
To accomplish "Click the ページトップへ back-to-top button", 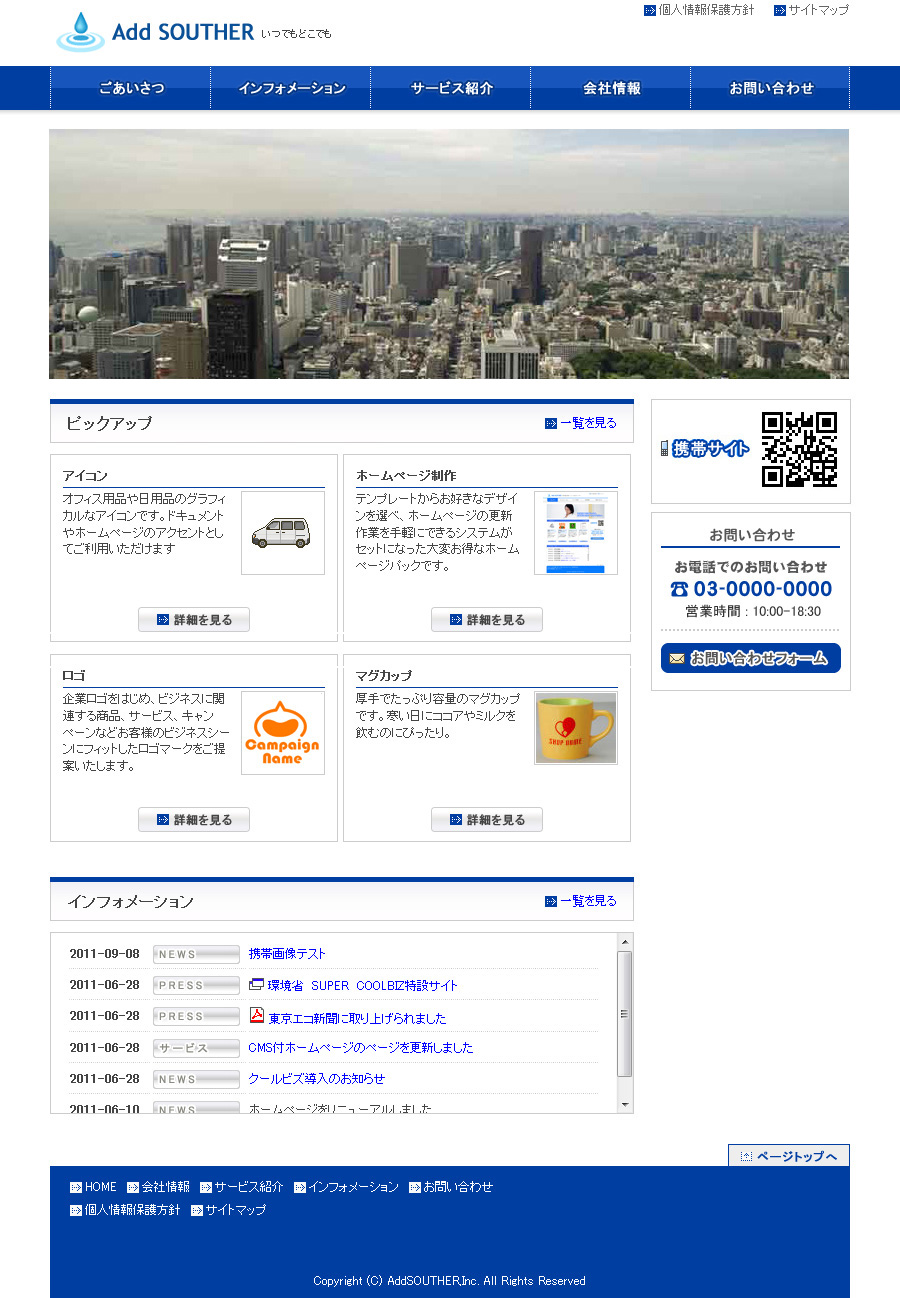I will (788, 1156).
